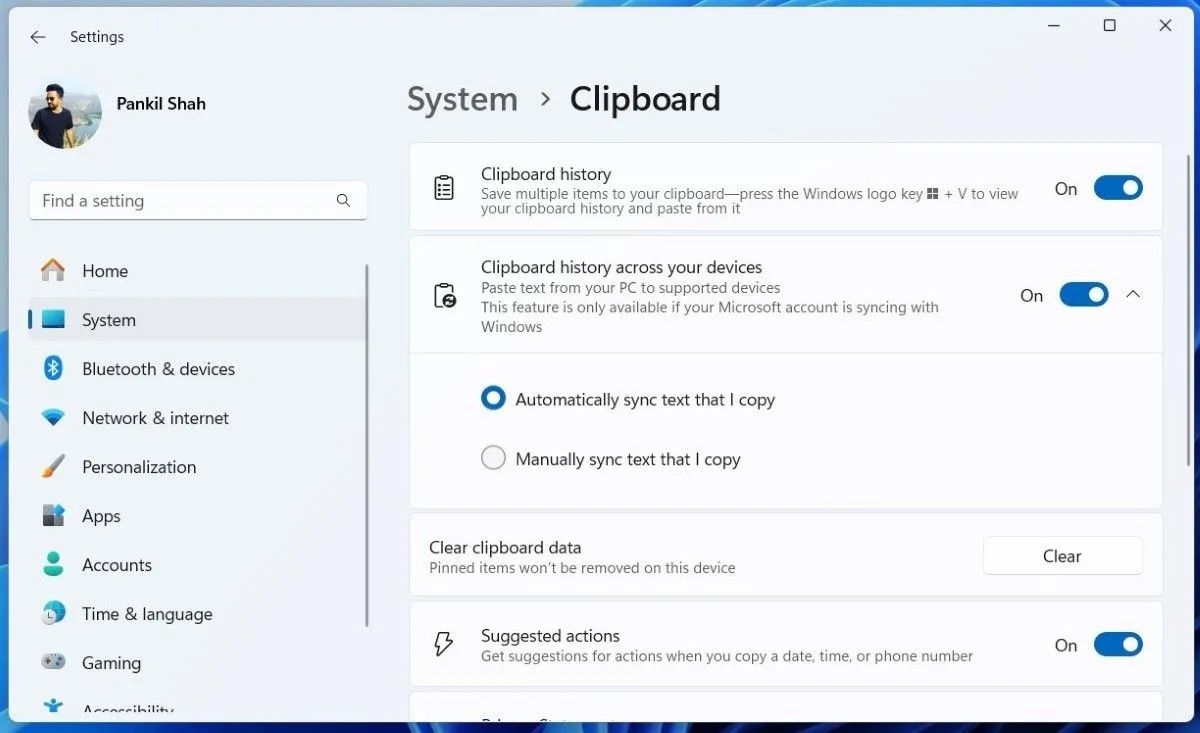Click the back arrow in Settings
Image resolution: width=1200 pixels, height=733 pixels.
(x=37, y=37)
